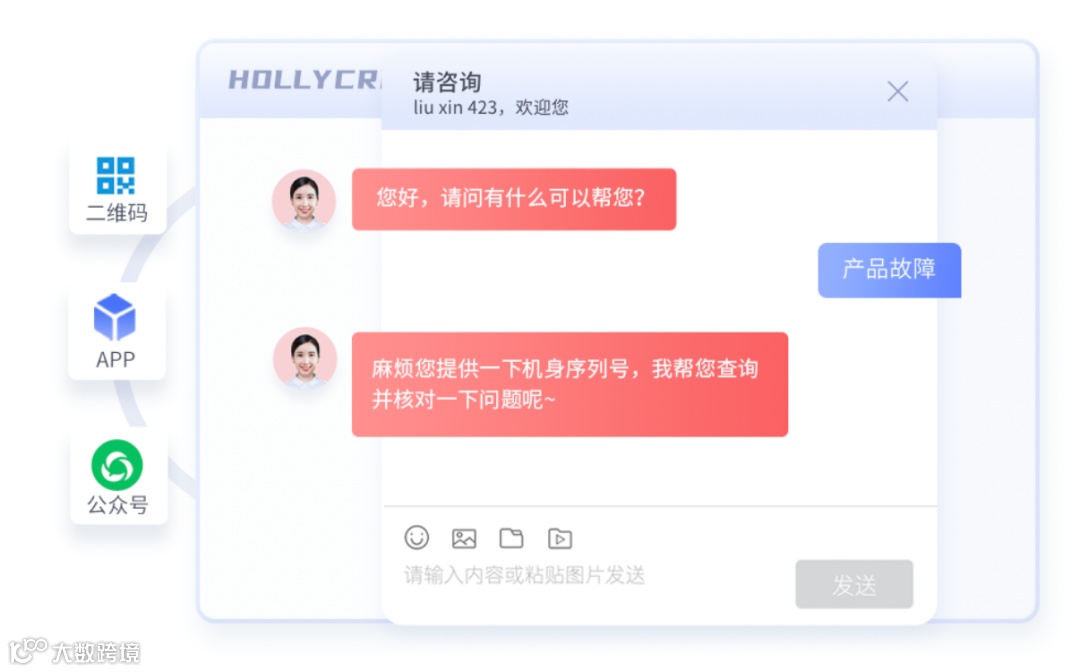
Task: Click the 请咨询 chat title
Action: point(447,82)
